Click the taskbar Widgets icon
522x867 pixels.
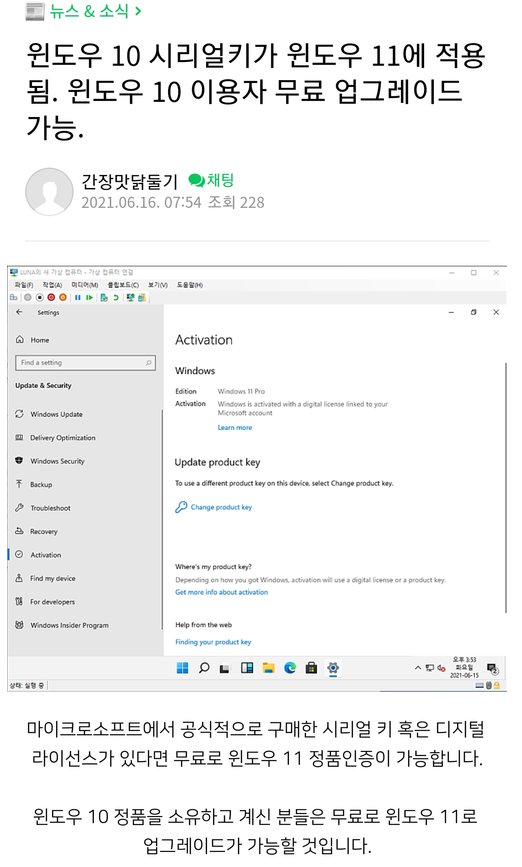pos(247,668)
